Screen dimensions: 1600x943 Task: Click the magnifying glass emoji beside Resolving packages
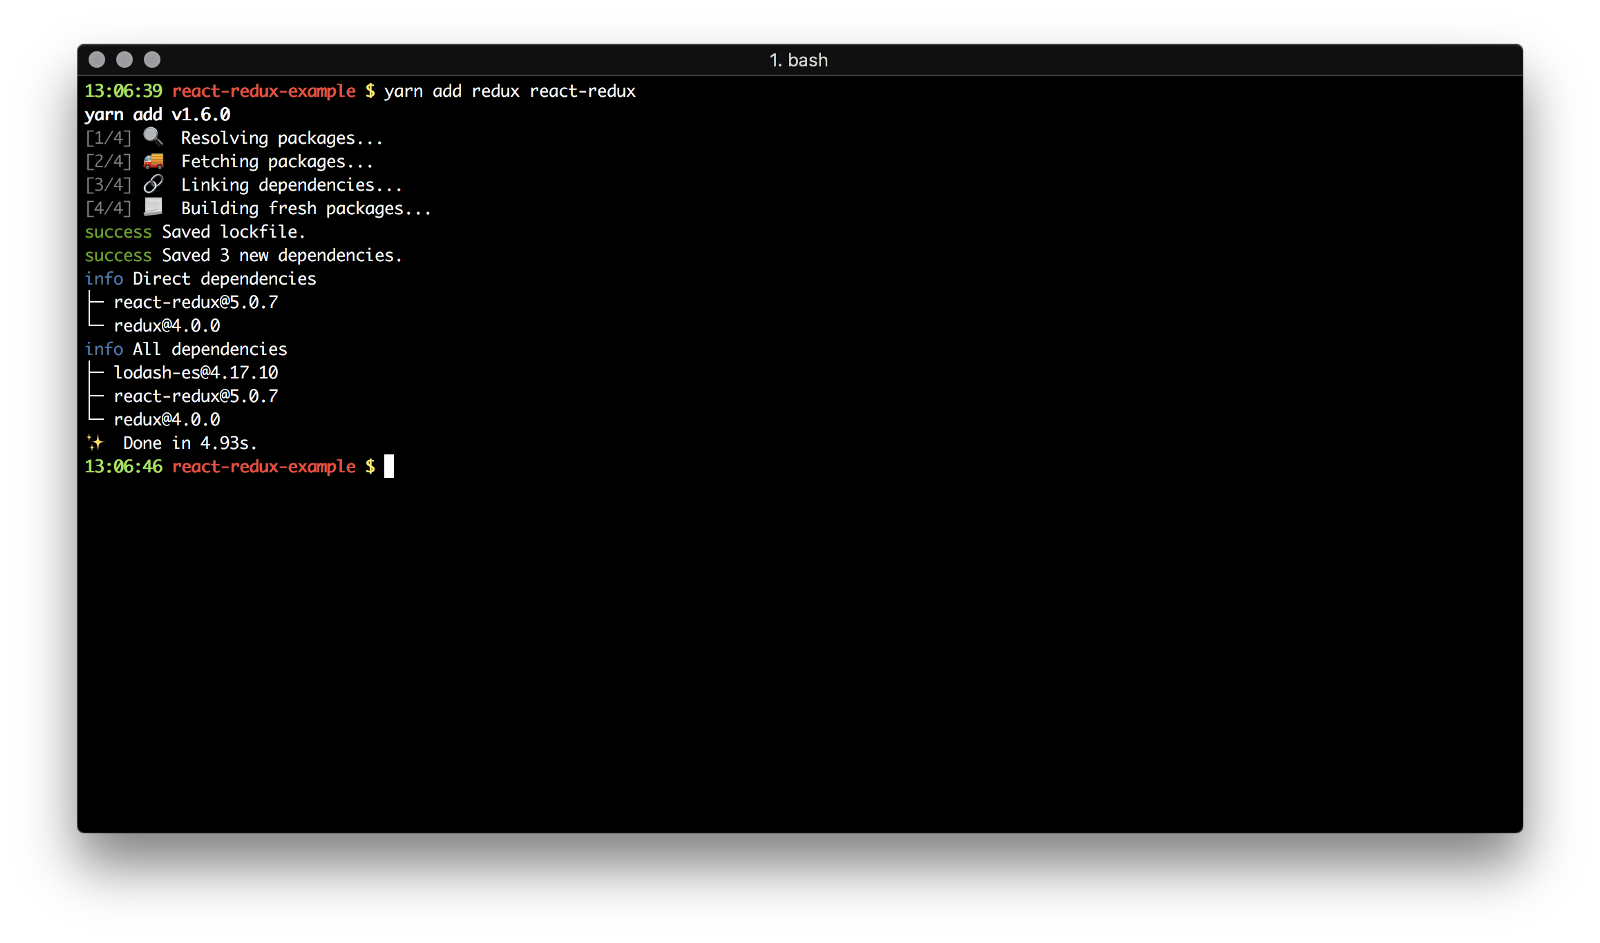153,136
